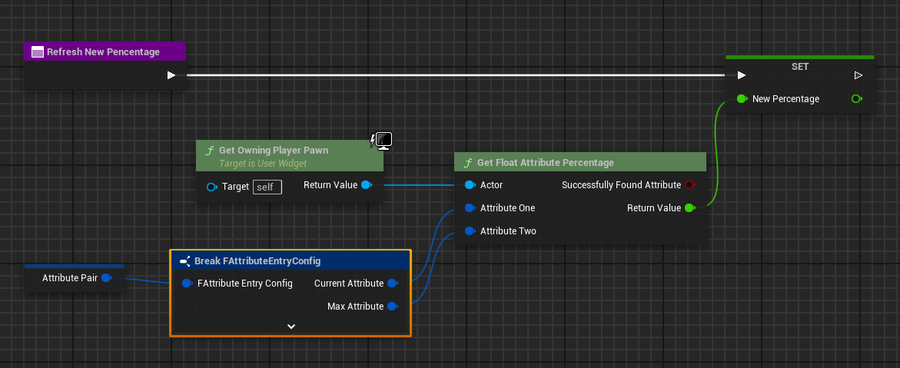Click the Refresh New Pencentage execution output pin

click(171, 75)
